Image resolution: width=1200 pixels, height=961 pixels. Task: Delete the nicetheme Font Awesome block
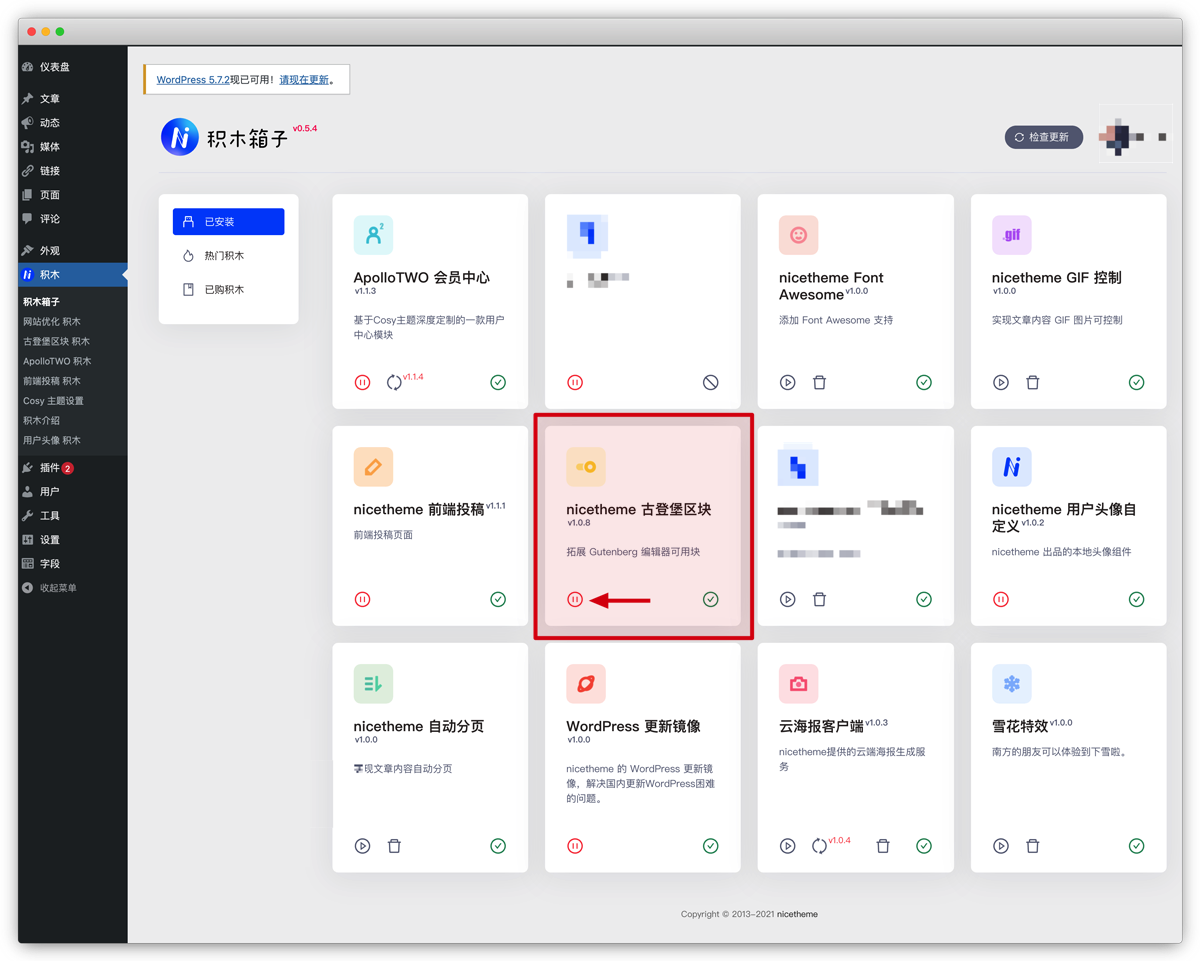point(819,382)
